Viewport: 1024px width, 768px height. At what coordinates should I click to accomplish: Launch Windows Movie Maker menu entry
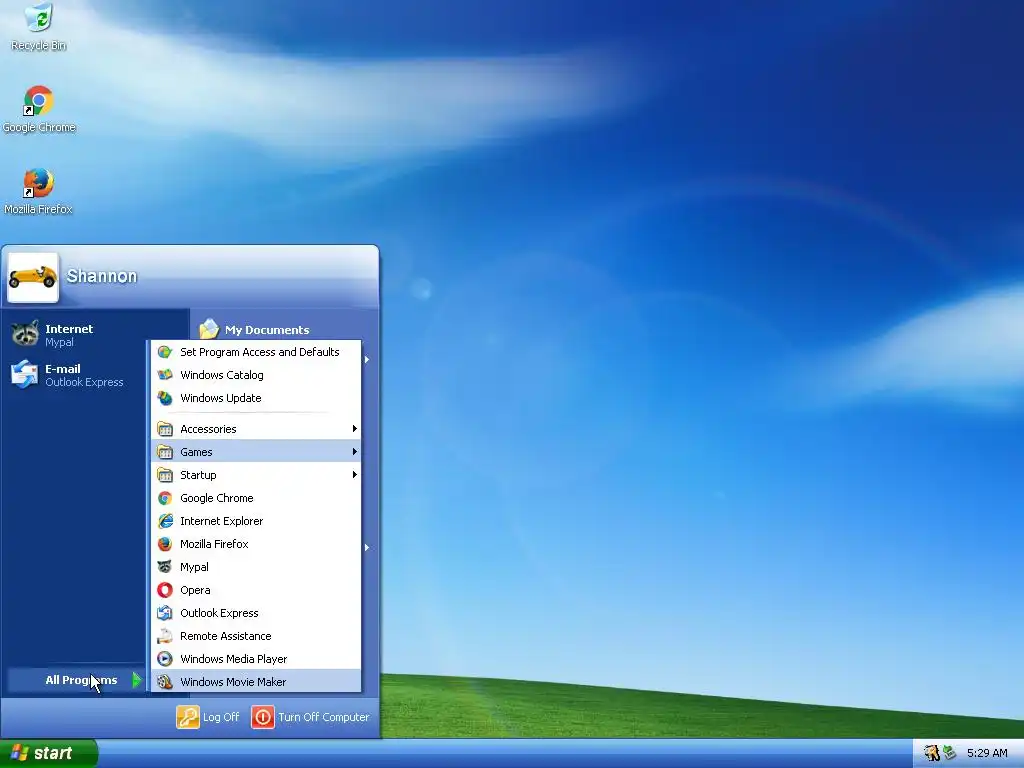click(x=256, y=682)
